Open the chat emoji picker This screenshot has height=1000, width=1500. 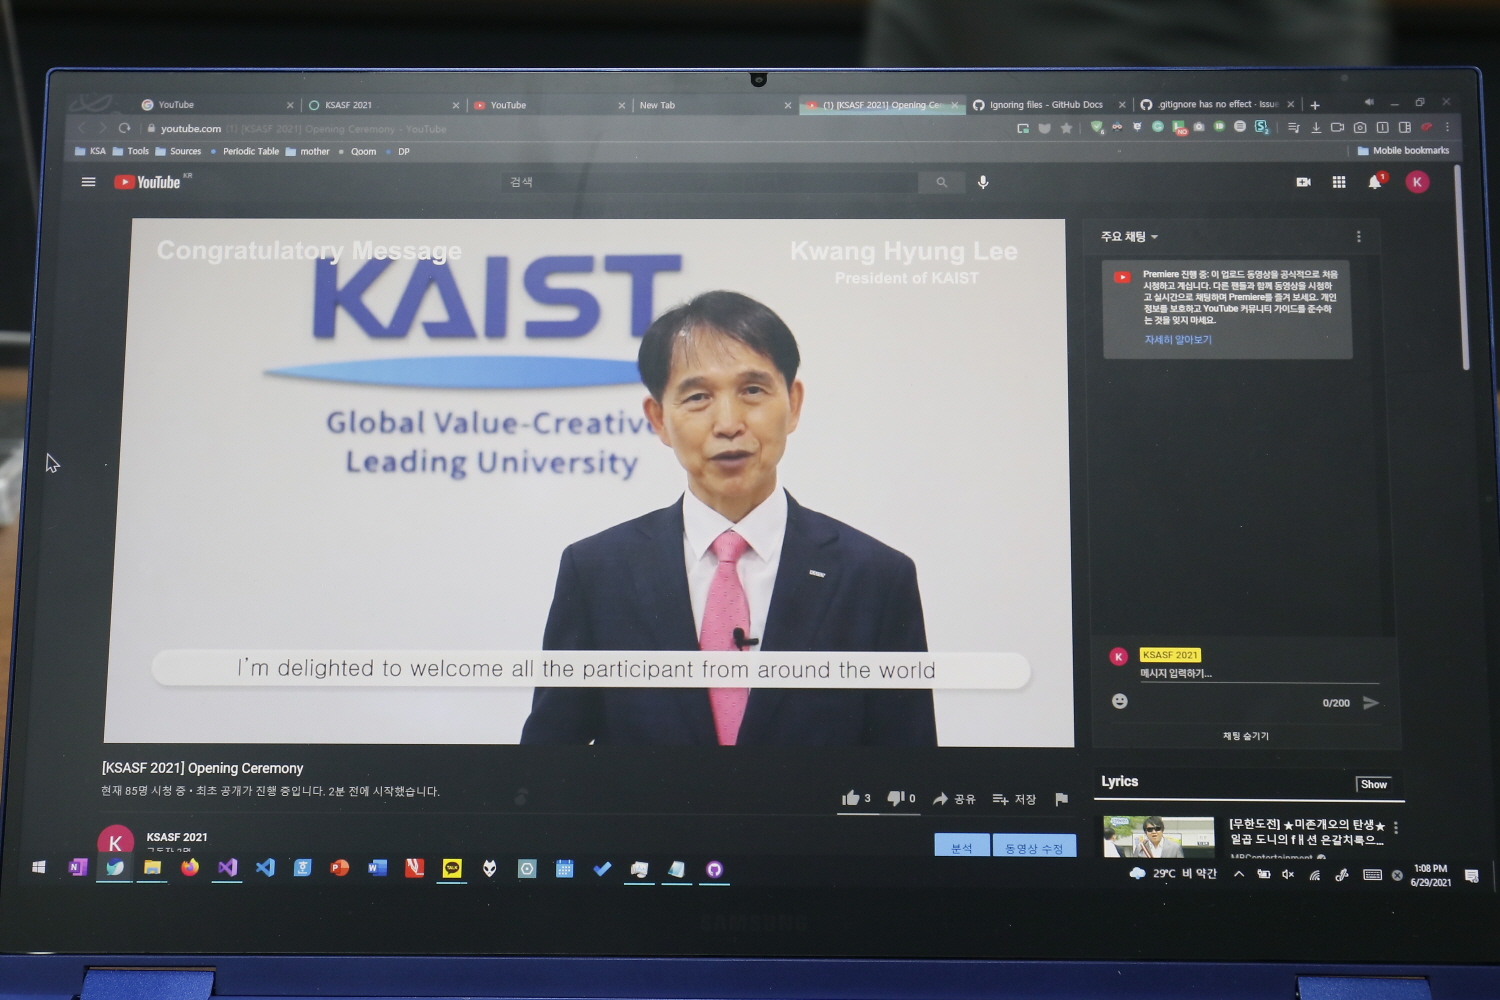(x=1120, y=701)
